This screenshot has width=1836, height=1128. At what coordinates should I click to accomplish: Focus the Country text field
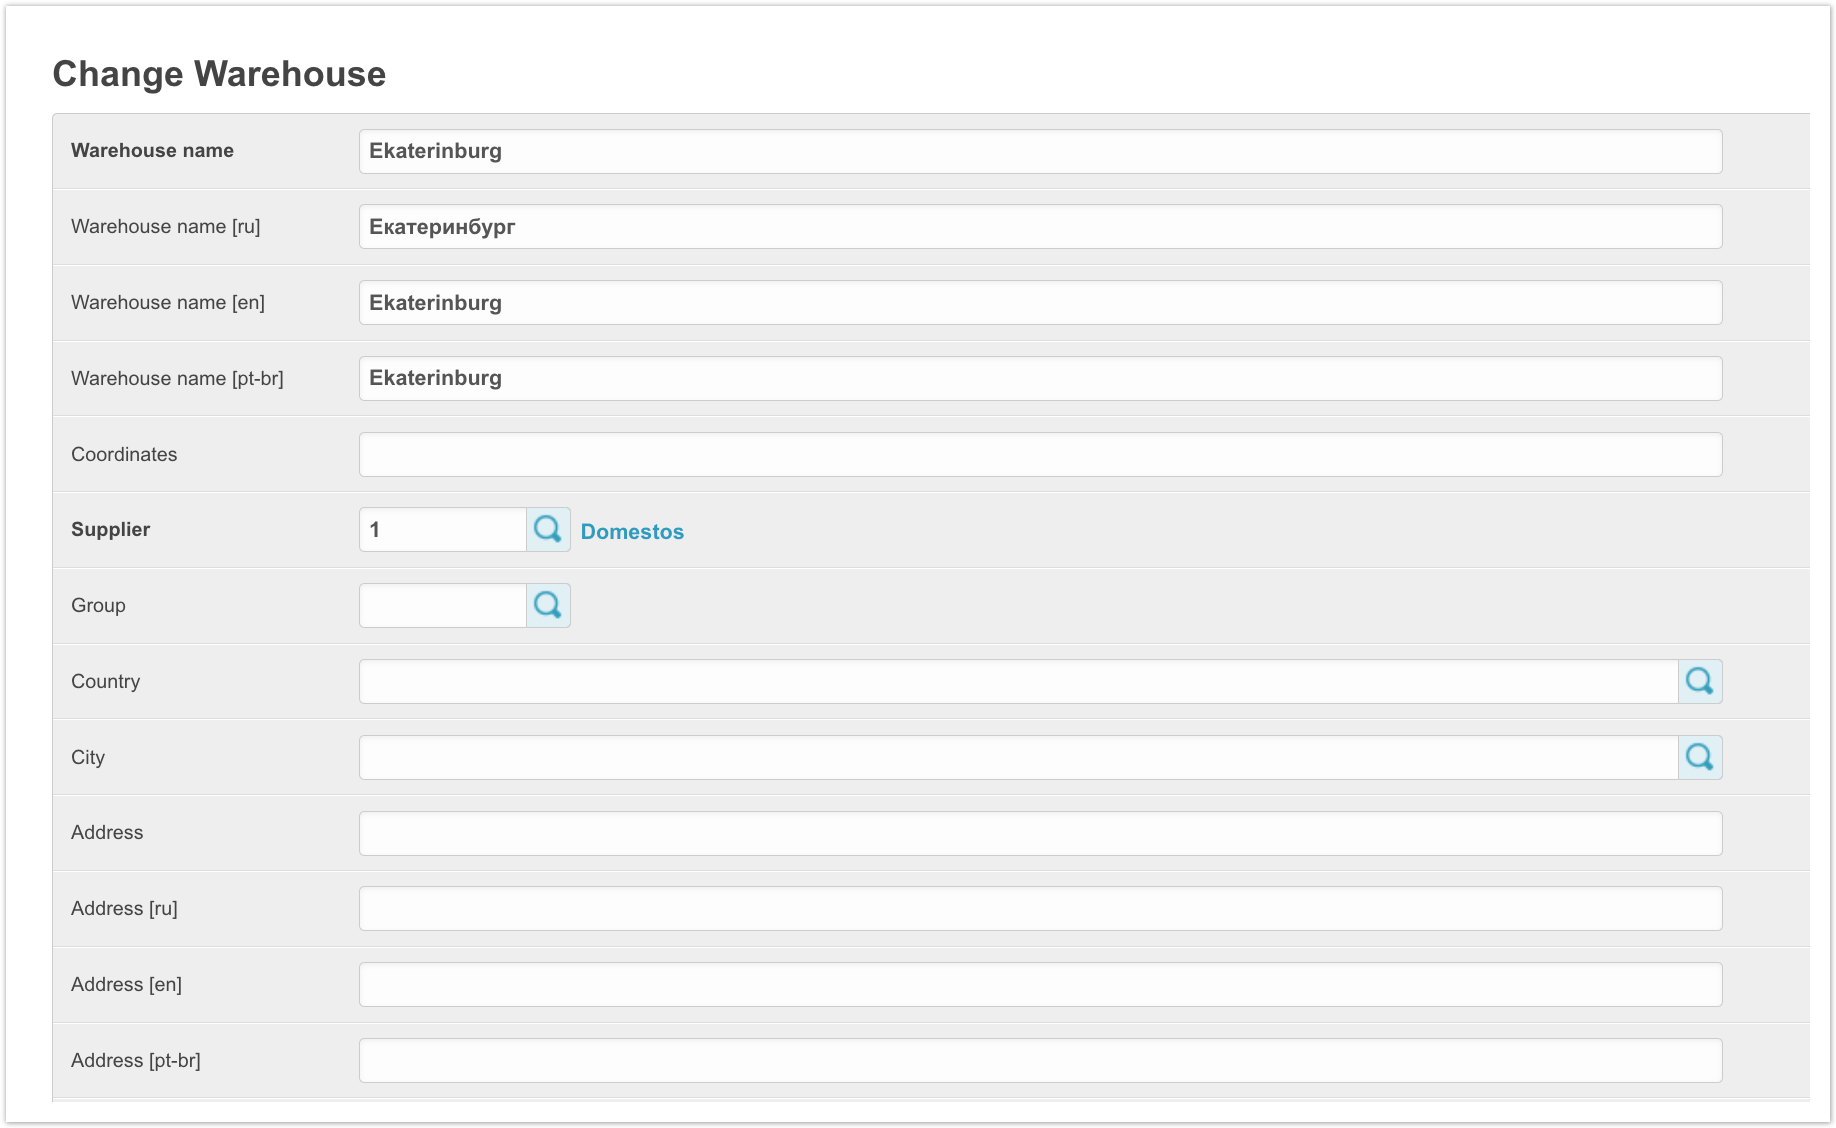coord(1018,681)
